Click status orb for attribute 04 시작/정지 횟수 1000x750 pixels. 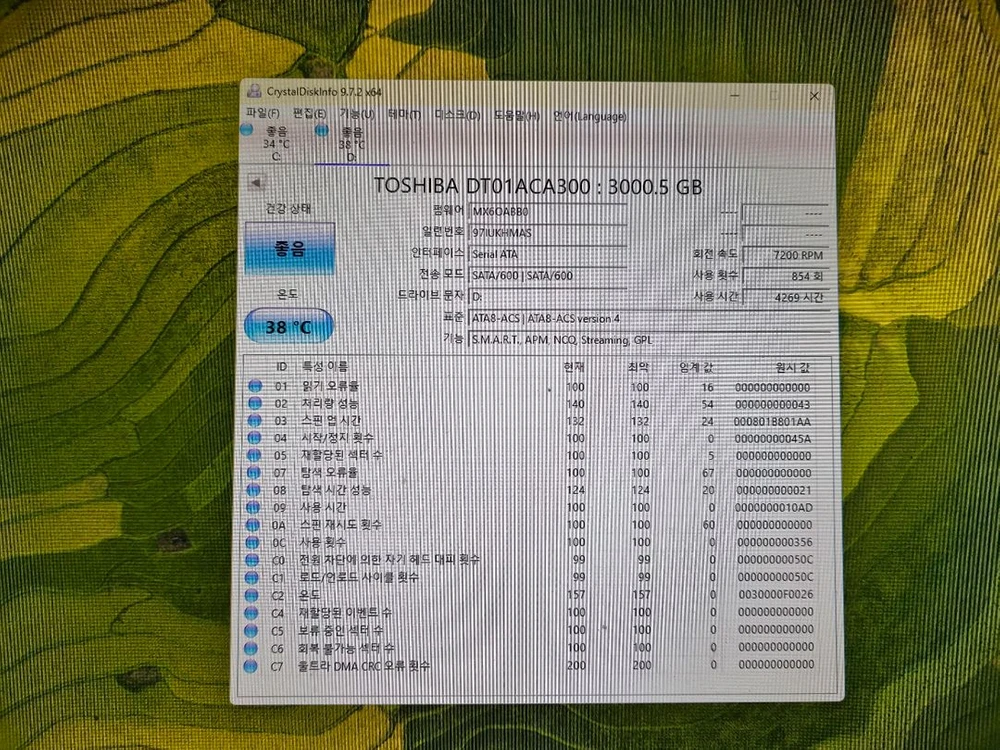(254, 438)
